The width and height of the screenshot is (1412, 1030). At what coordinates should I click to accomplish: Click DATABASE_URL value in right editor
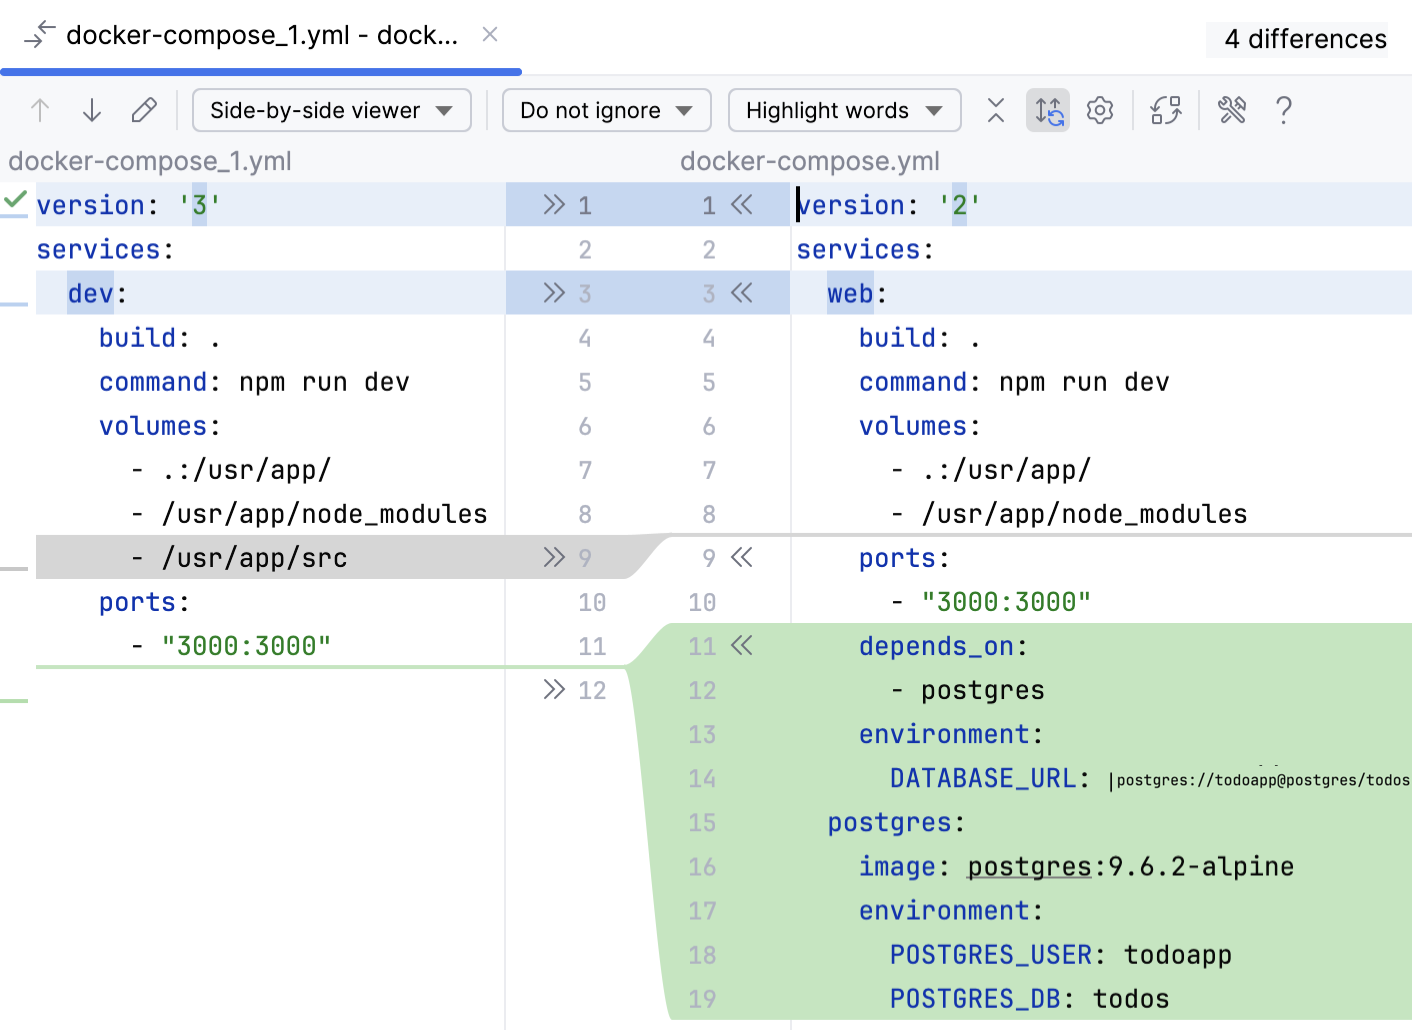1262,780
